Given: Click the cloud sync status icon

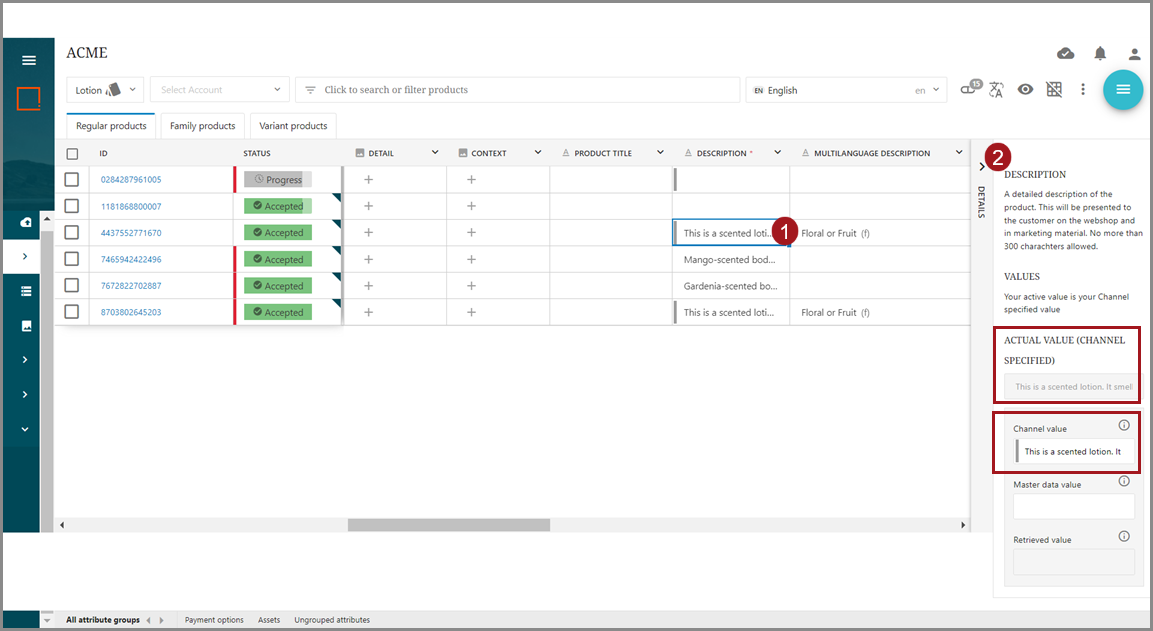Looking at the screenshot, I should [1066, 54].
